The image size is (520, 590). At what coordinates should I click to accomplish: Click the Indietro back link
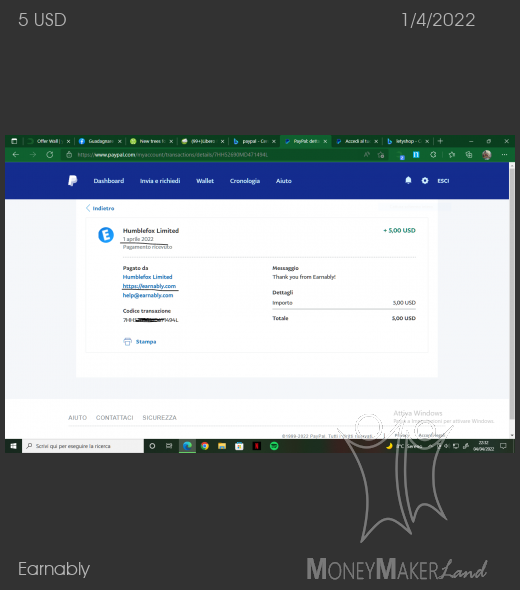pyautogui.click(x=100, y=208)
